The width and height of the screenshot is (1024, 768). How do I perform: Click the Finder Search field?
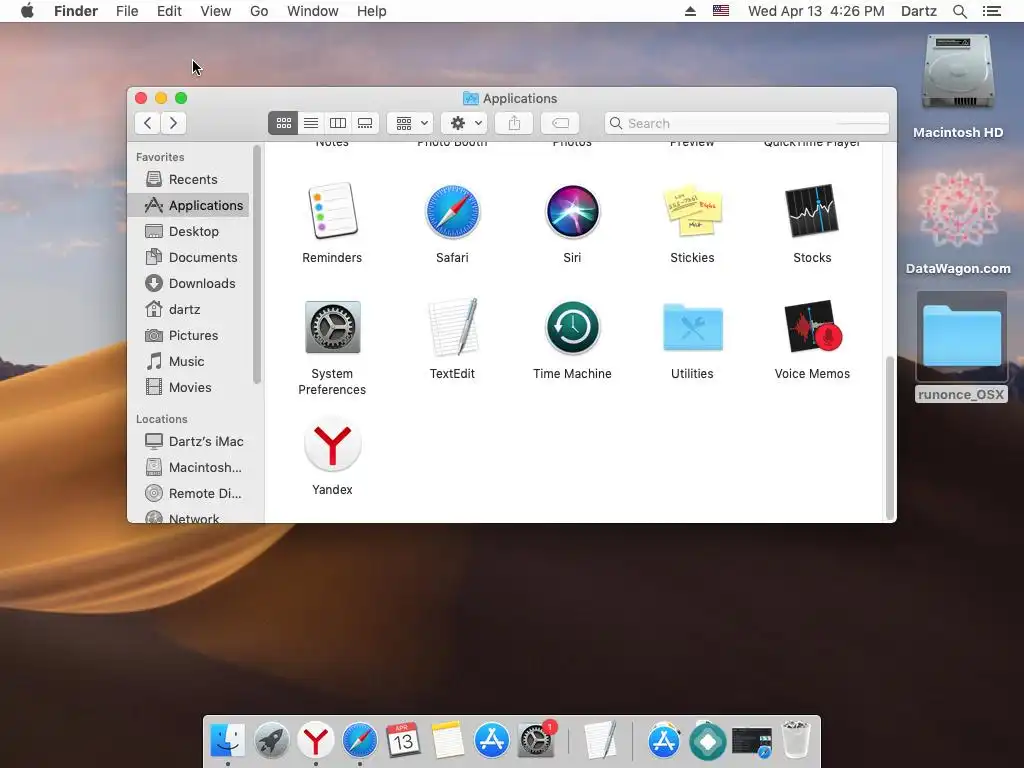pyautogui.click(x=746, y=123)
